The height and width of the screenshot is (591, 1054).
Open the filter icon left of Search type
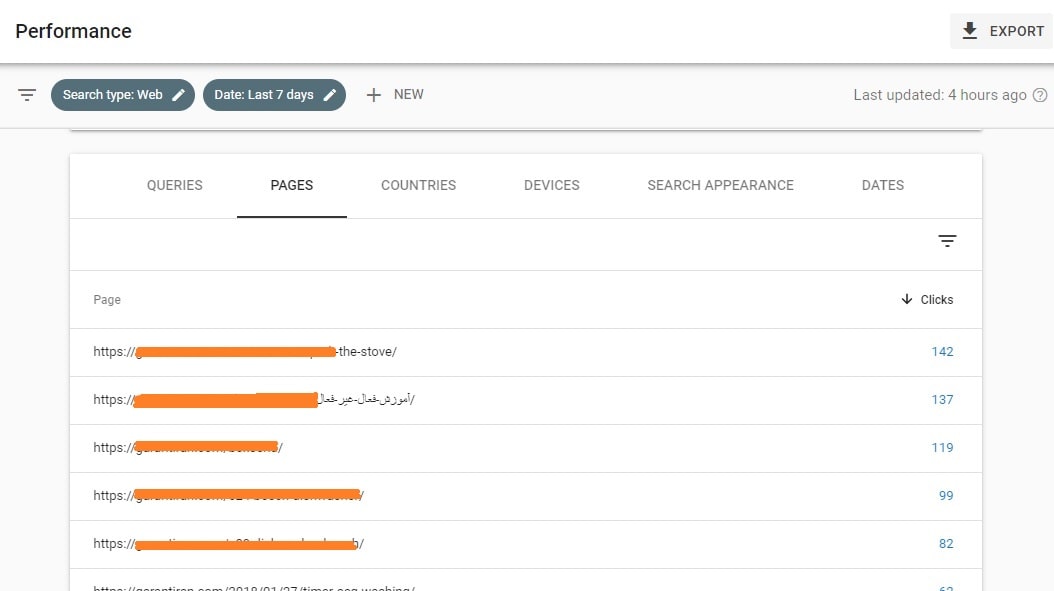tap(27, 95)
